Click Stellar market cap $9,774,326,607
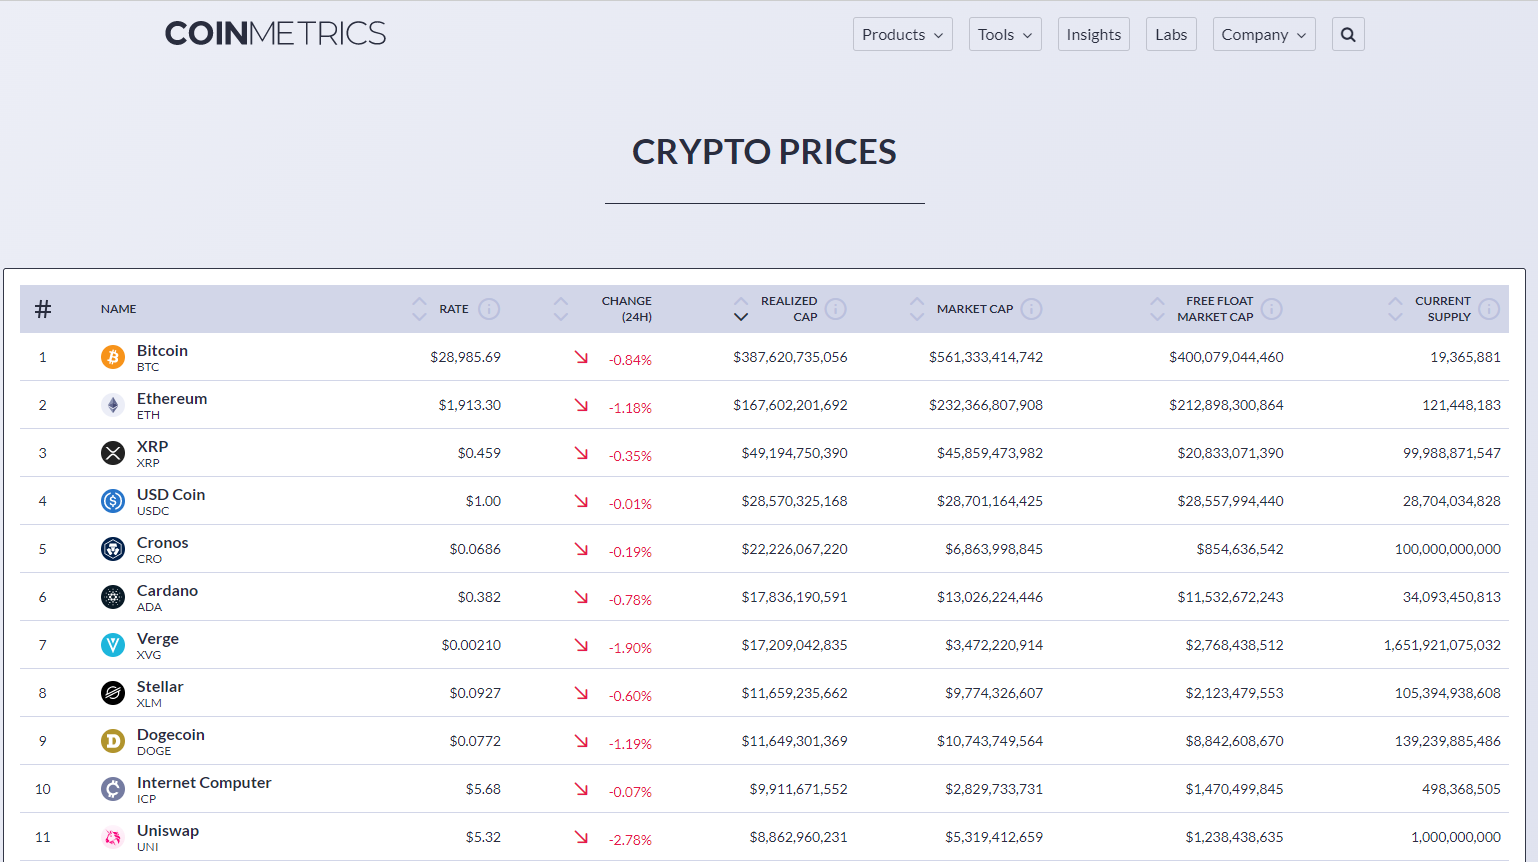1538x862 pixels. pyautogui.click(x=994, y=693)
